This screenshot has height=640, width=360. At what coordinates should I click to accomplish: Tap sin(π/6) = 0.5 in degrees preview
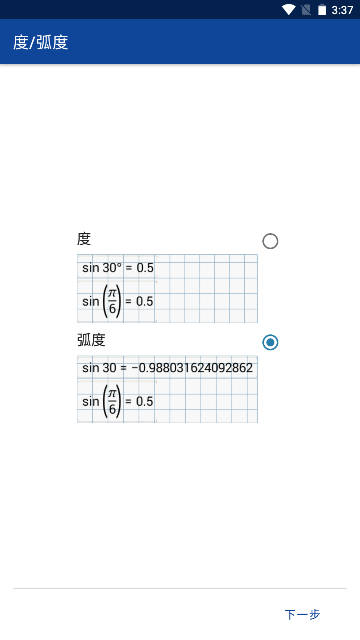click(118, 302)
